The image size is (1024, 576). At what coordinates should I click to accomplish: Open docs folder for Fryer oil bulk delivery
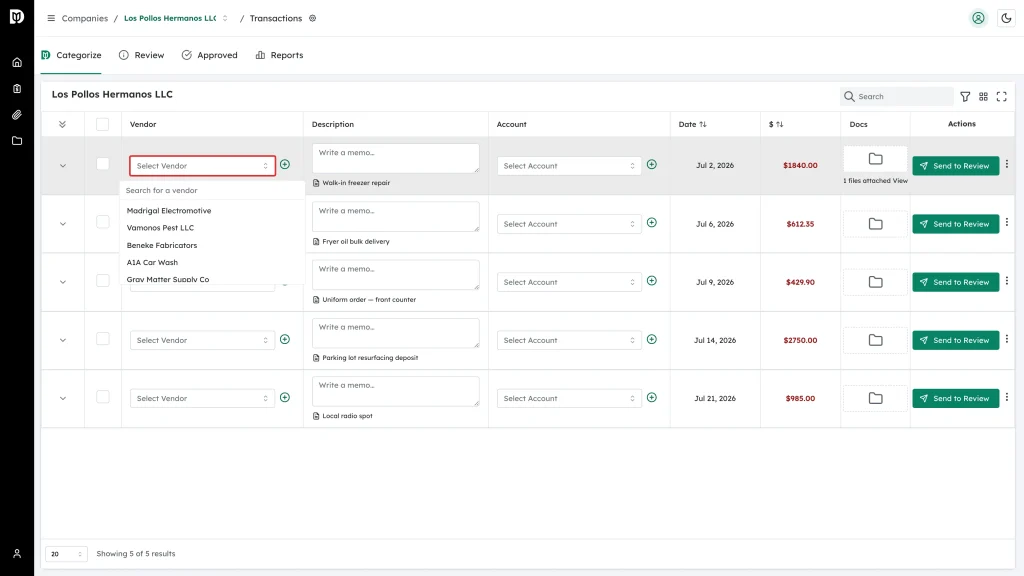pyautogui.click(x=876, y=224)
